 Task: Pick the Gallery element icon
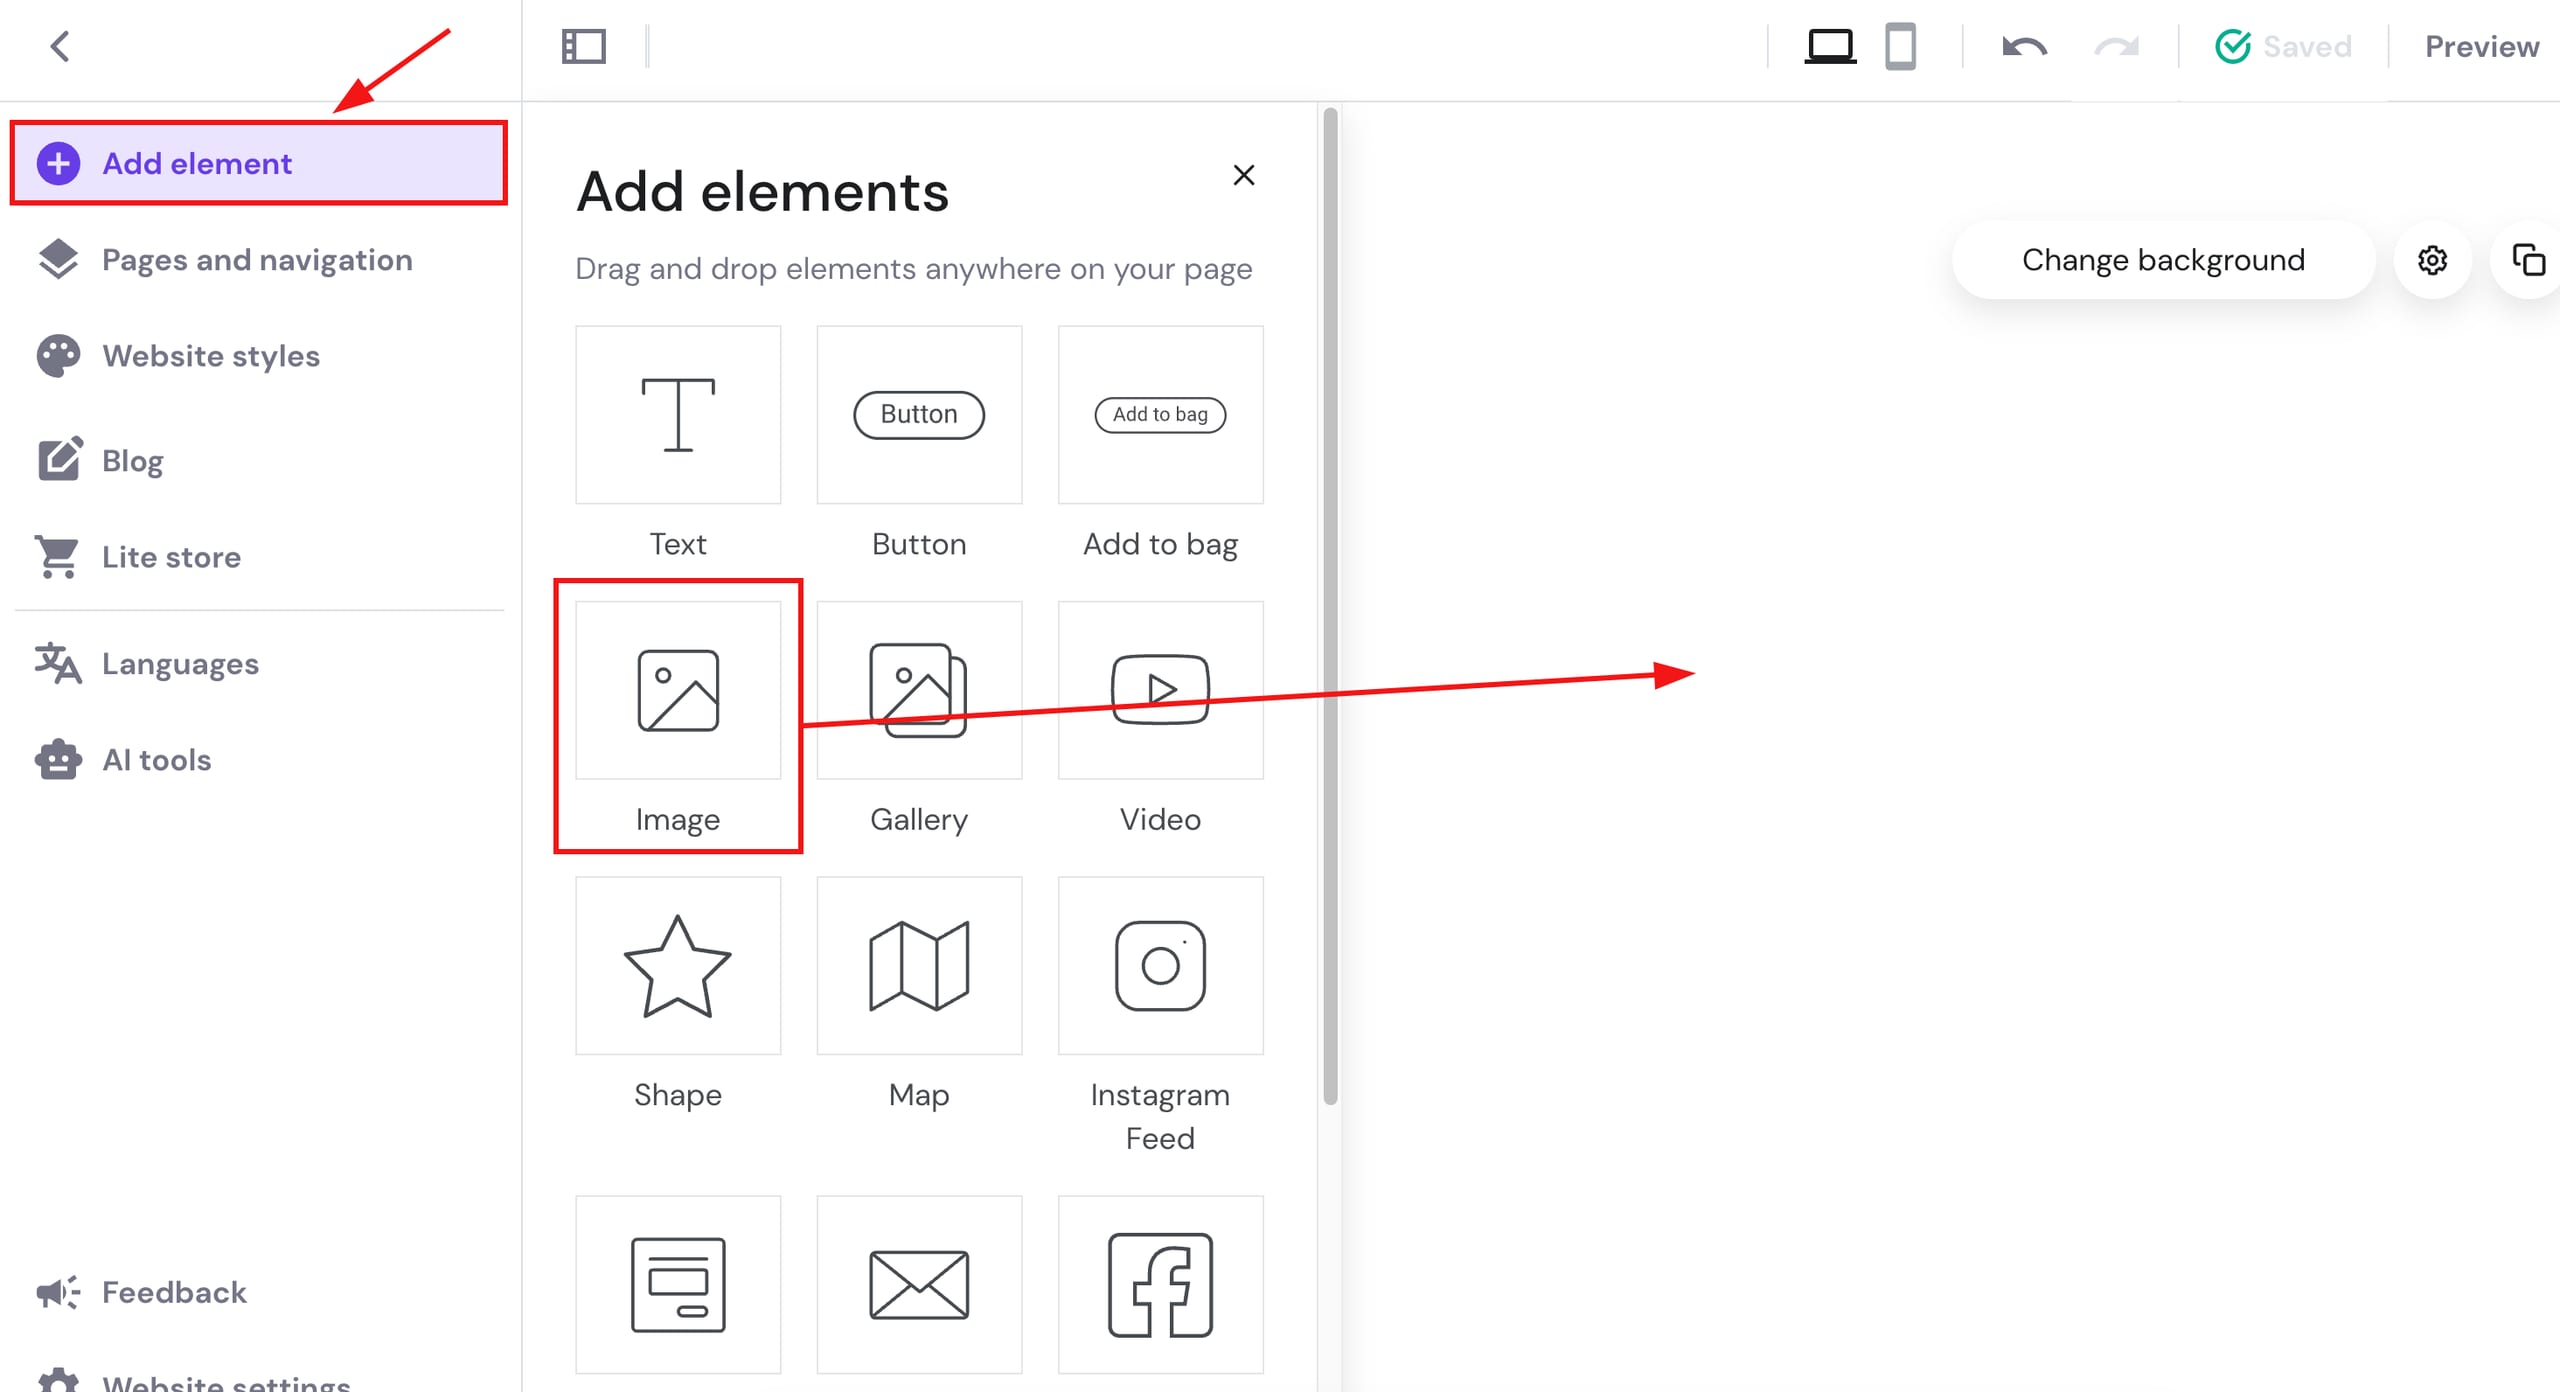(918, 690)
